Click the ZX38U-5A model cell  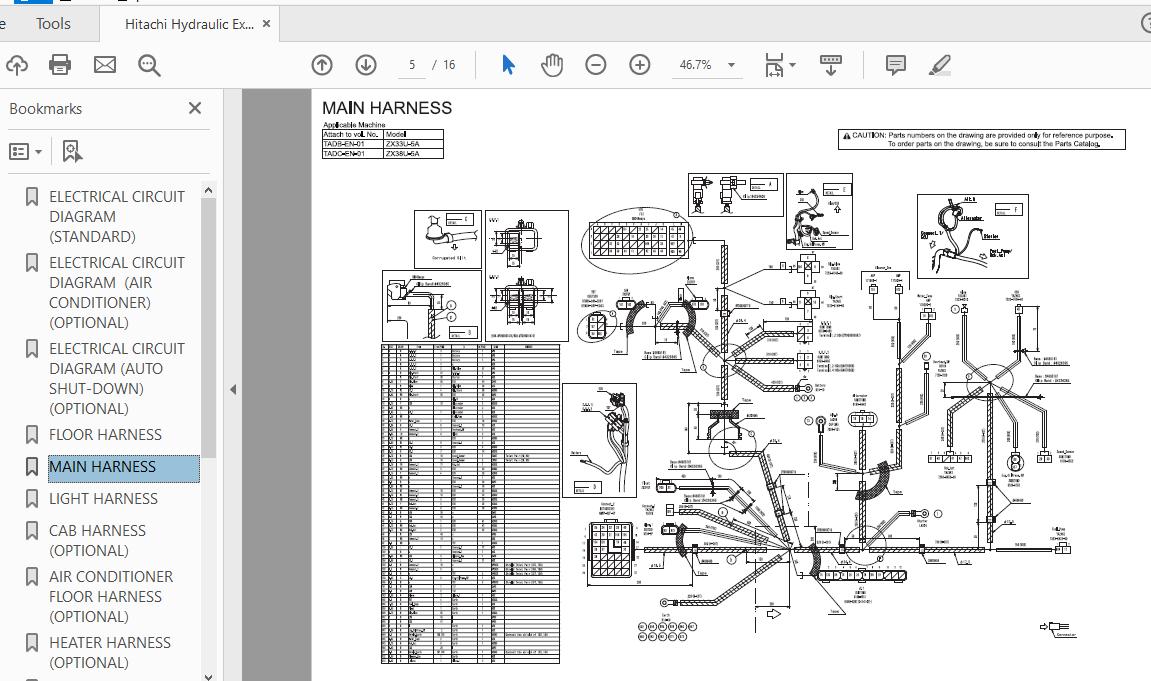click(x=413, y=153)
